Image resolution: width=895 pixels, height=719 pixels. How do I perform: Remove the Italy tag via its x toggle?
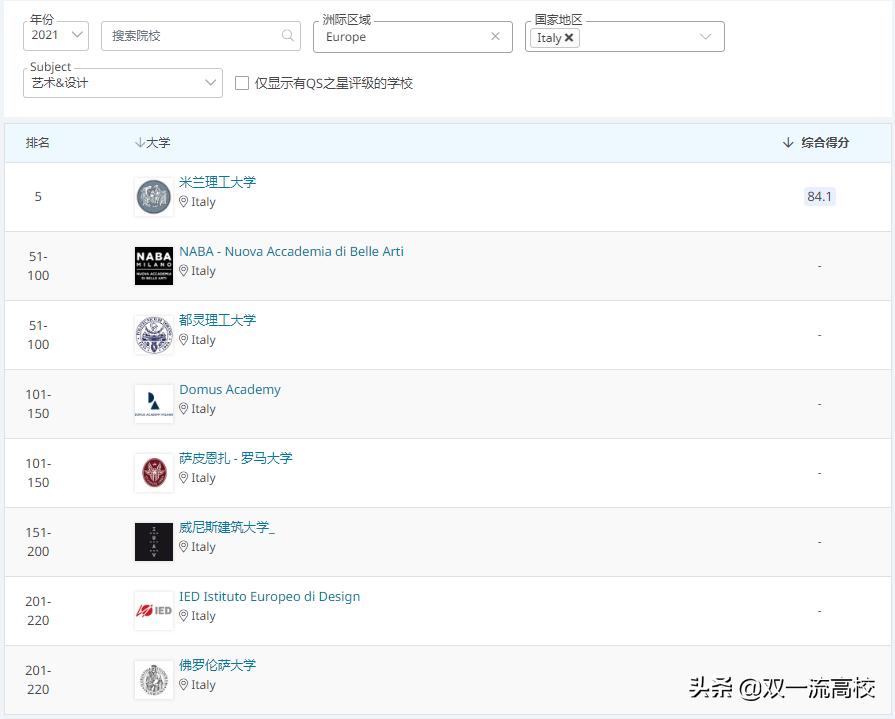coord(566,37)
